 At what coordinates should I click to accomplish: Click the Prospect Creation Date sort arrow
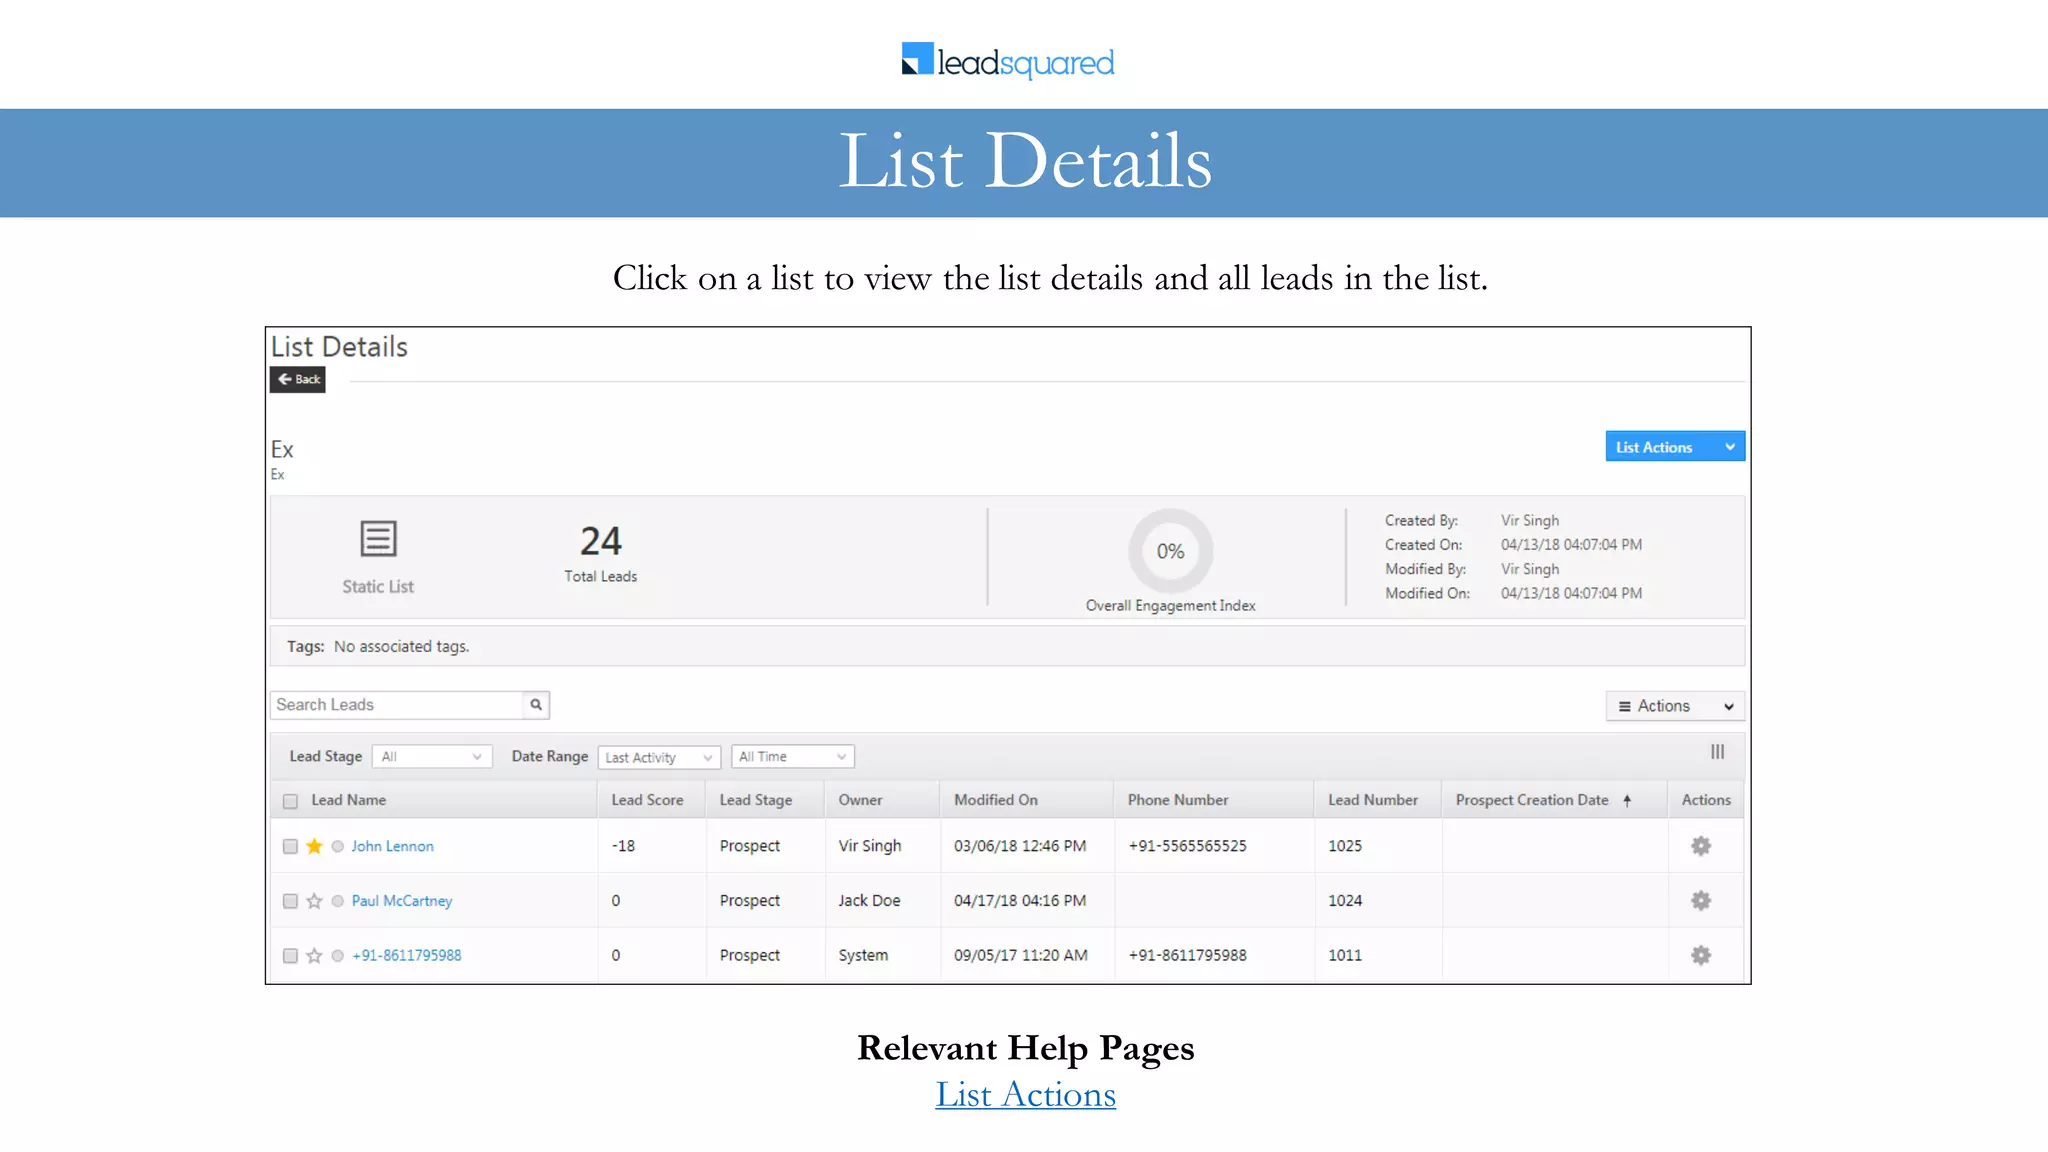coord(1627,801)
